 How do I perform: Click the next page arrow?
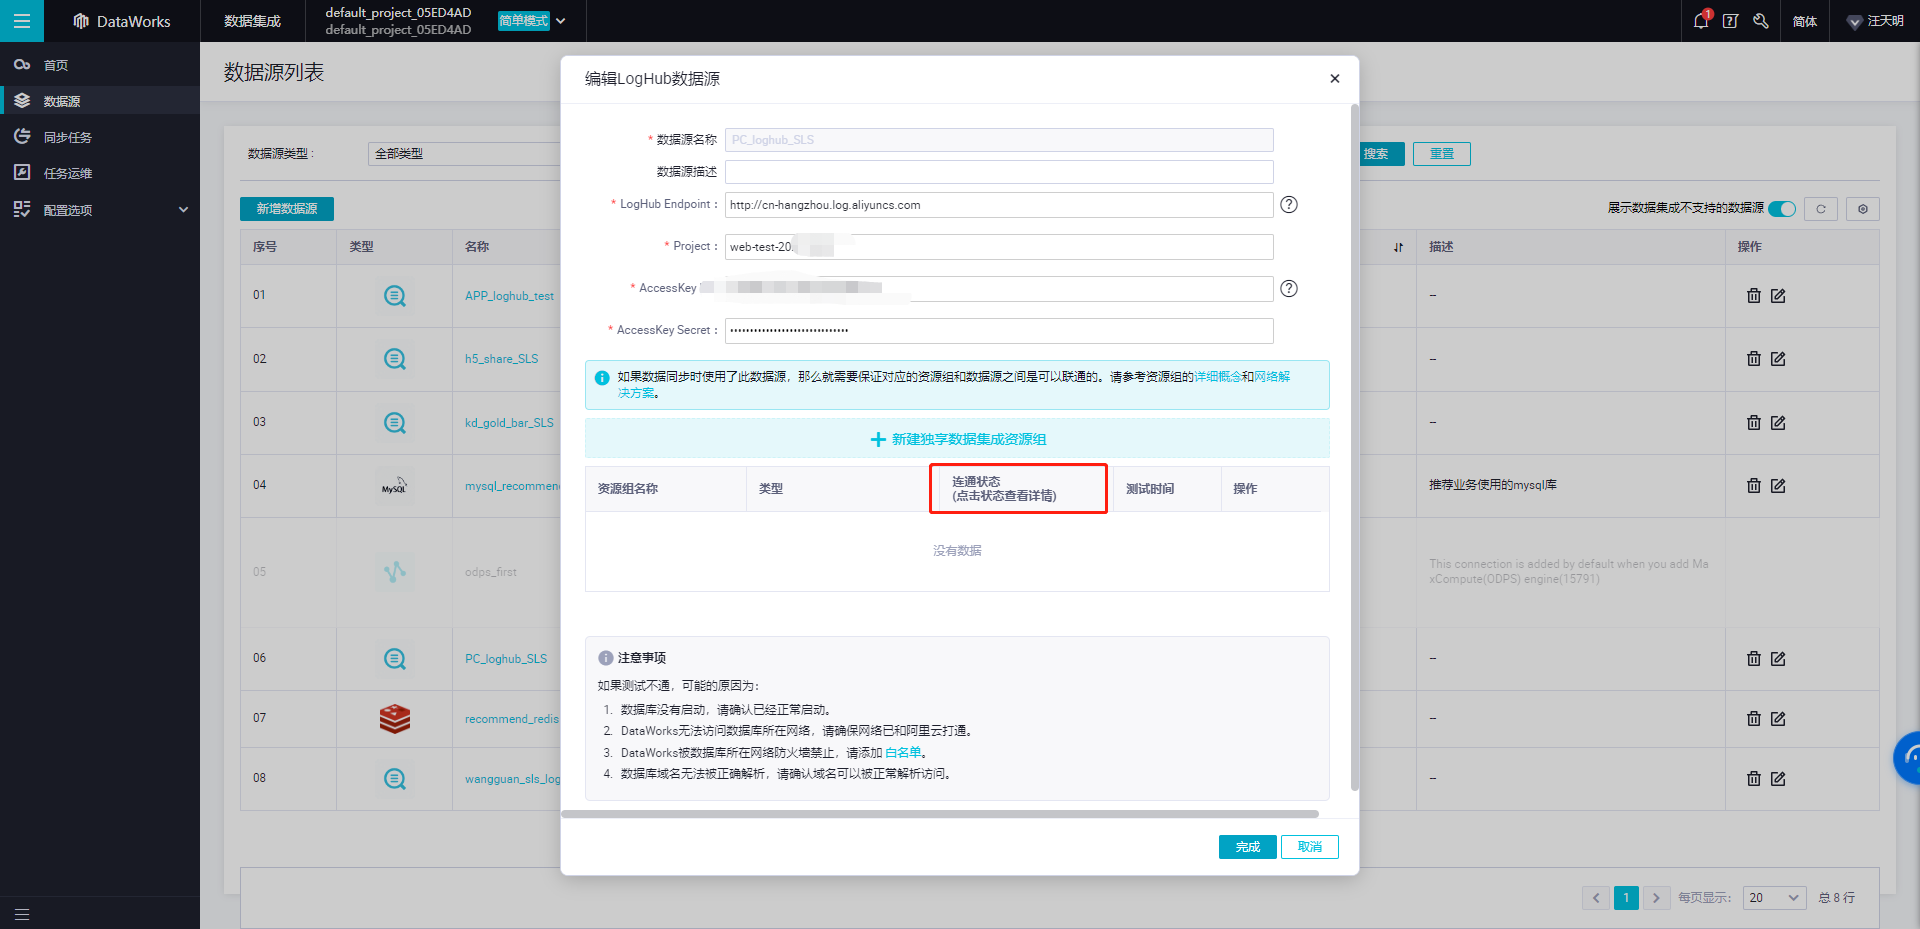coord(1656,898)
